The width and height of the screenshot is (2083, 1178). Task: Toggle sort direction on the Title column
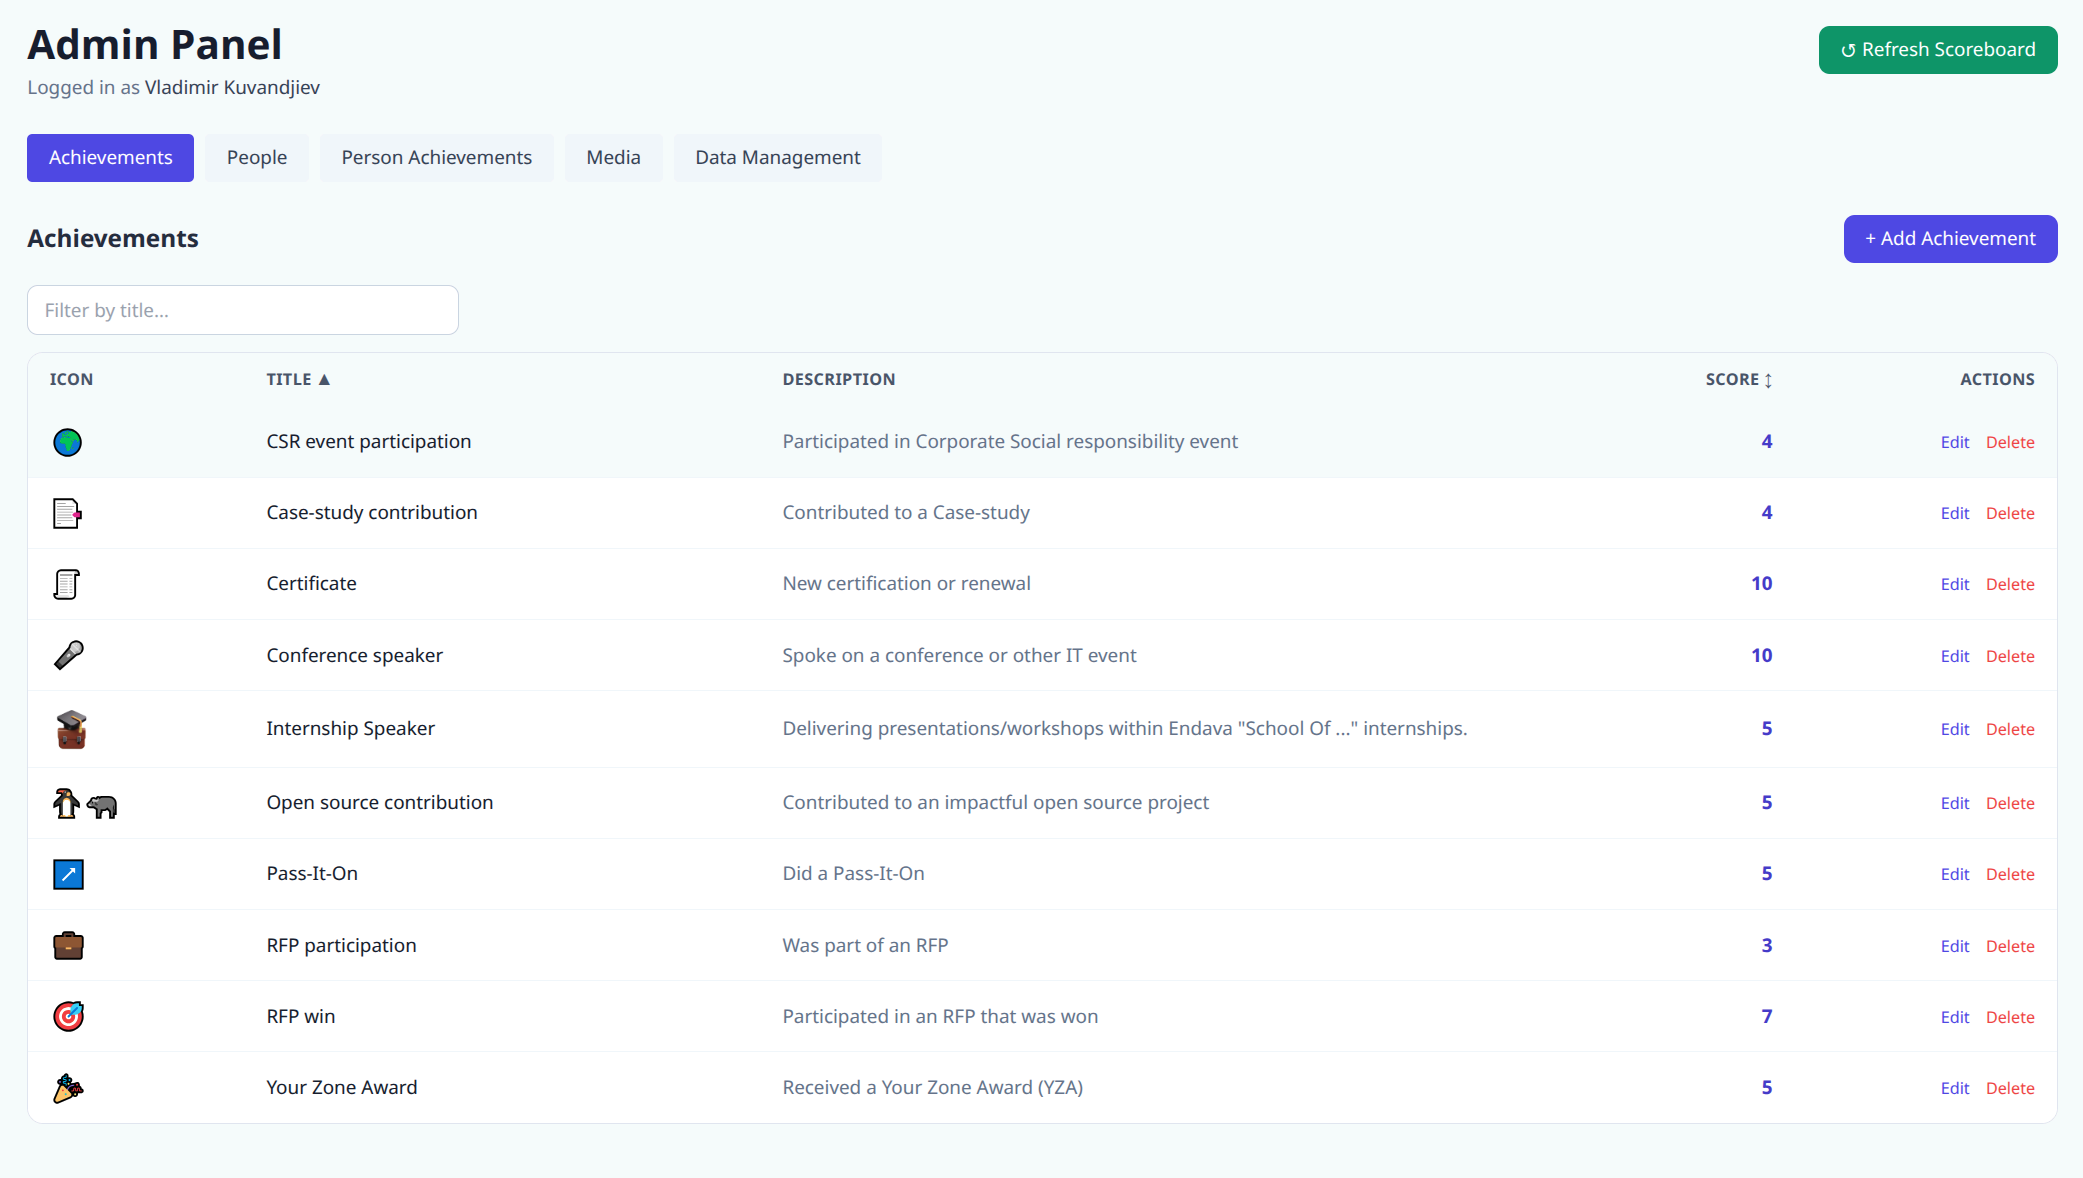298,379
